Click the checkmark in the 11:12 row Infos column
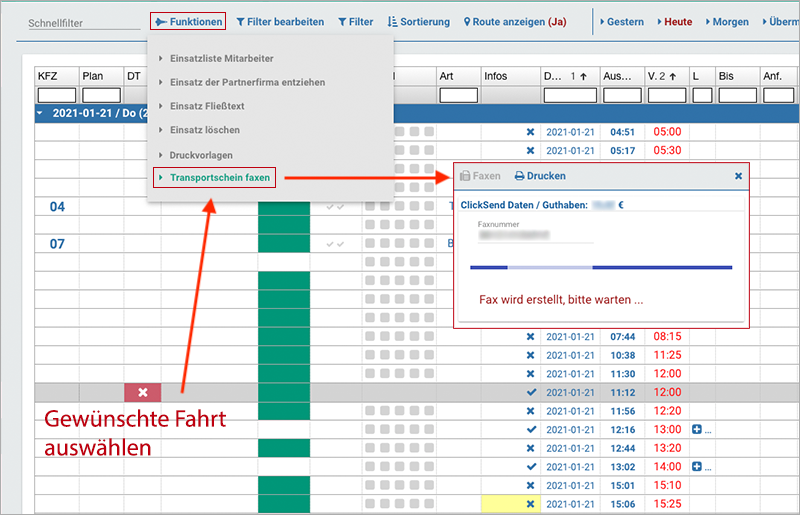The image size is (800, 515). pyautogui.click(x=530, y=393)
